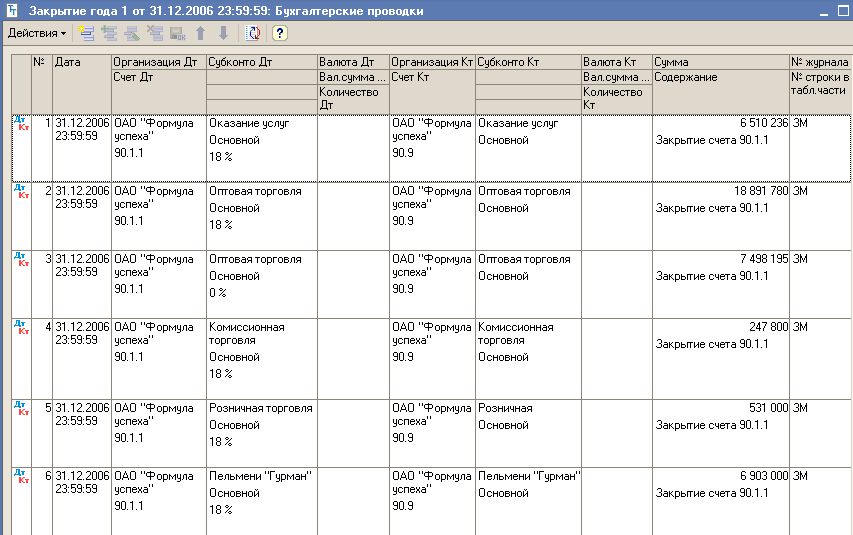Click the add new entry toolbar icon
Viewport: 853px width, 535px height.
(x=86, y=33)
